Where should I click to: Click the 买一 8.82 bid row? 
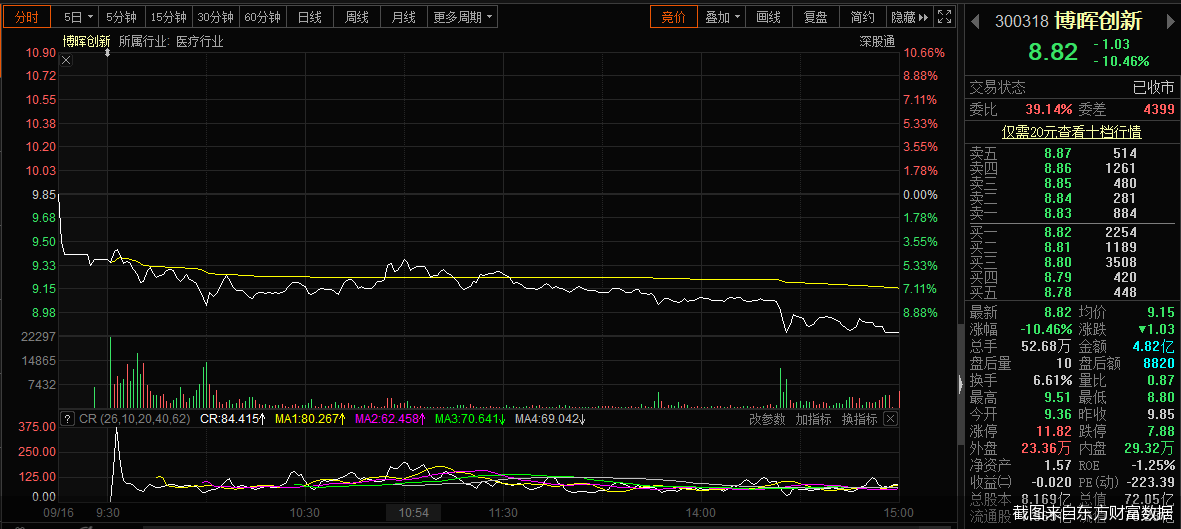pyautogui.click(x=1071, y=232)
